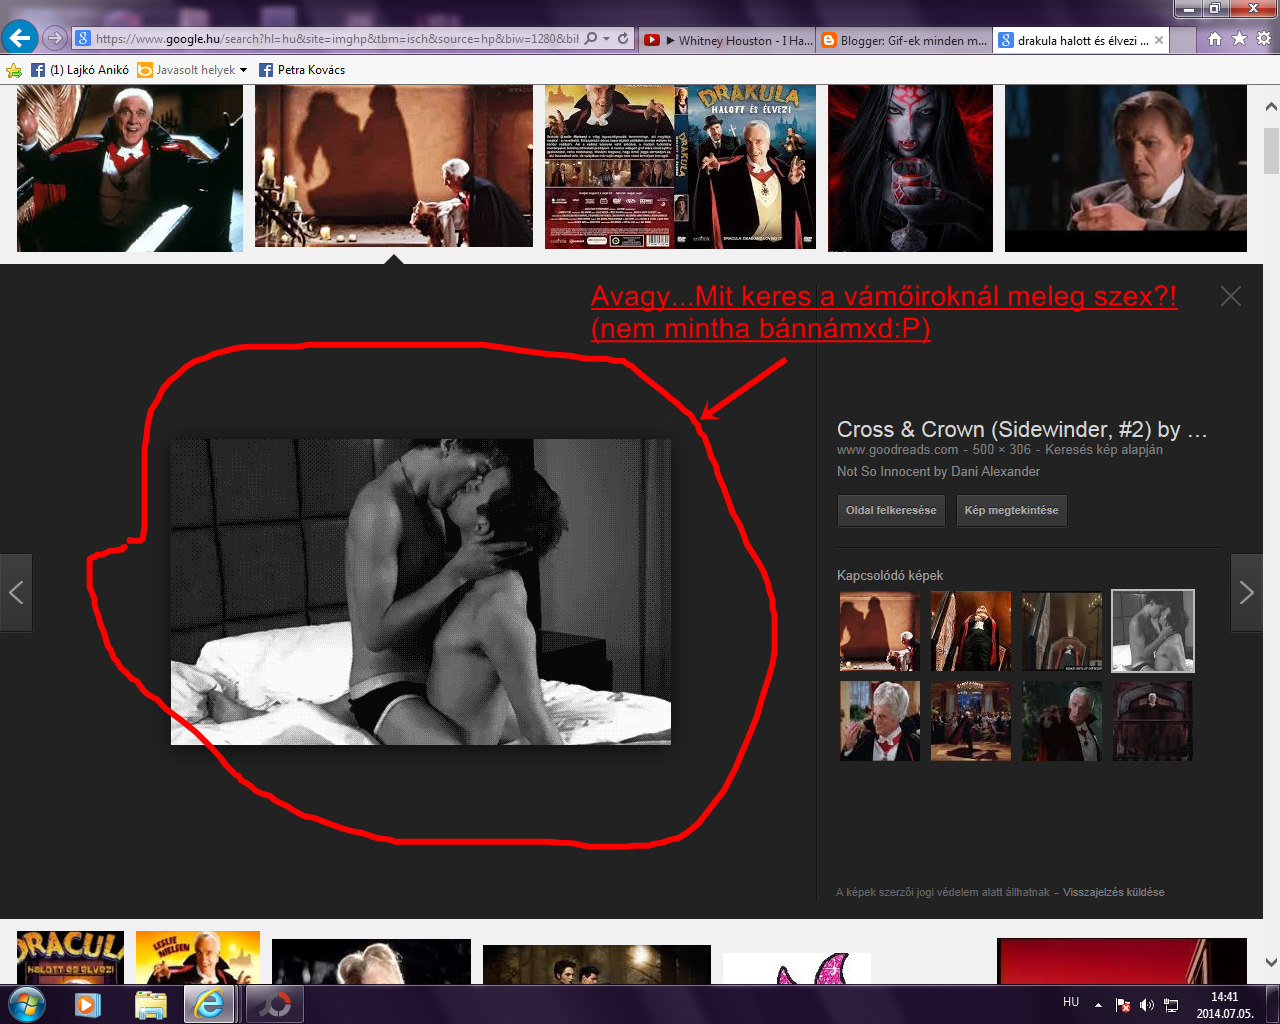Click the search magnifier in the address bar
Viewport: 1280px width, 1024px height.
pyautogui.click(x=591, y=39)
